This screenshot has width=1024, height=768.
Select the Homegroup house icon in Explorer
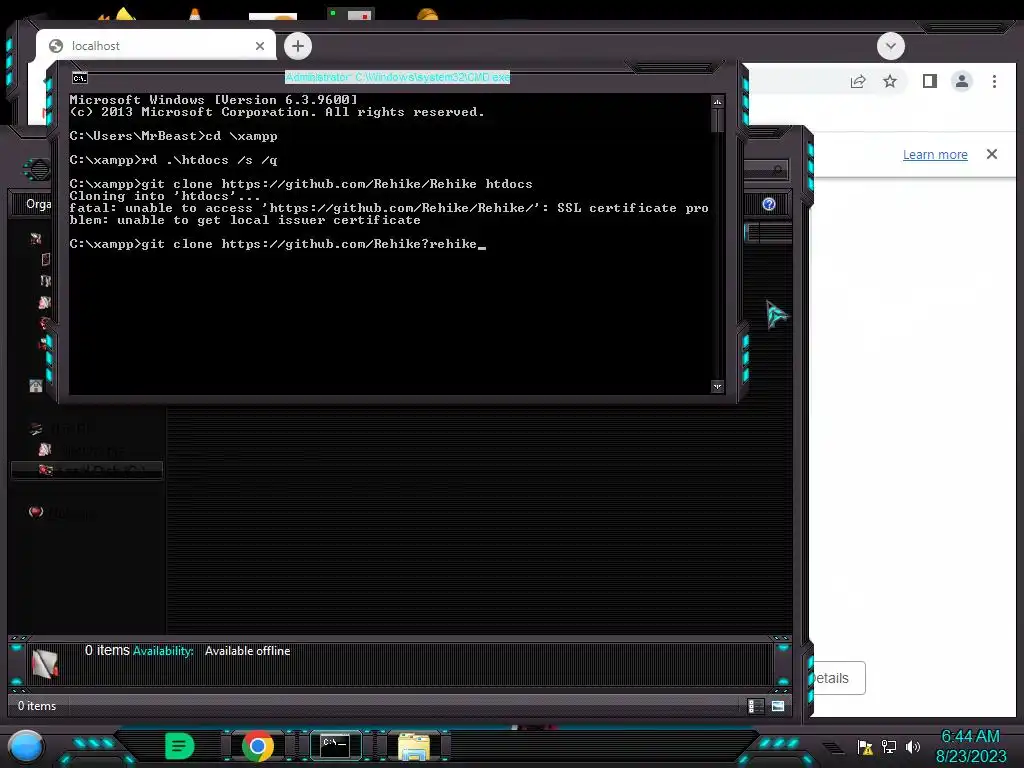(x=36, y=386)
